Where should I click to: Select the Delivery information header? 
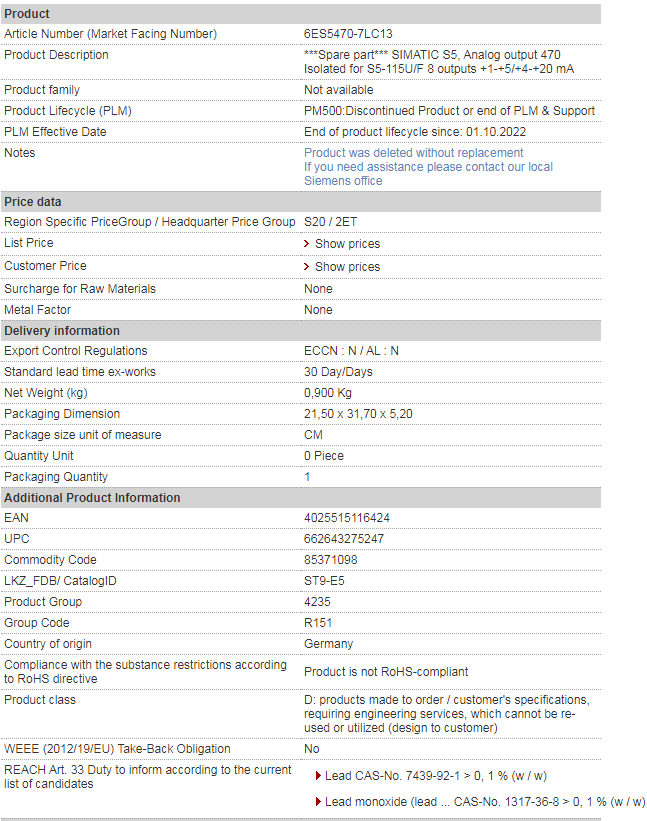tap(300, 331)
